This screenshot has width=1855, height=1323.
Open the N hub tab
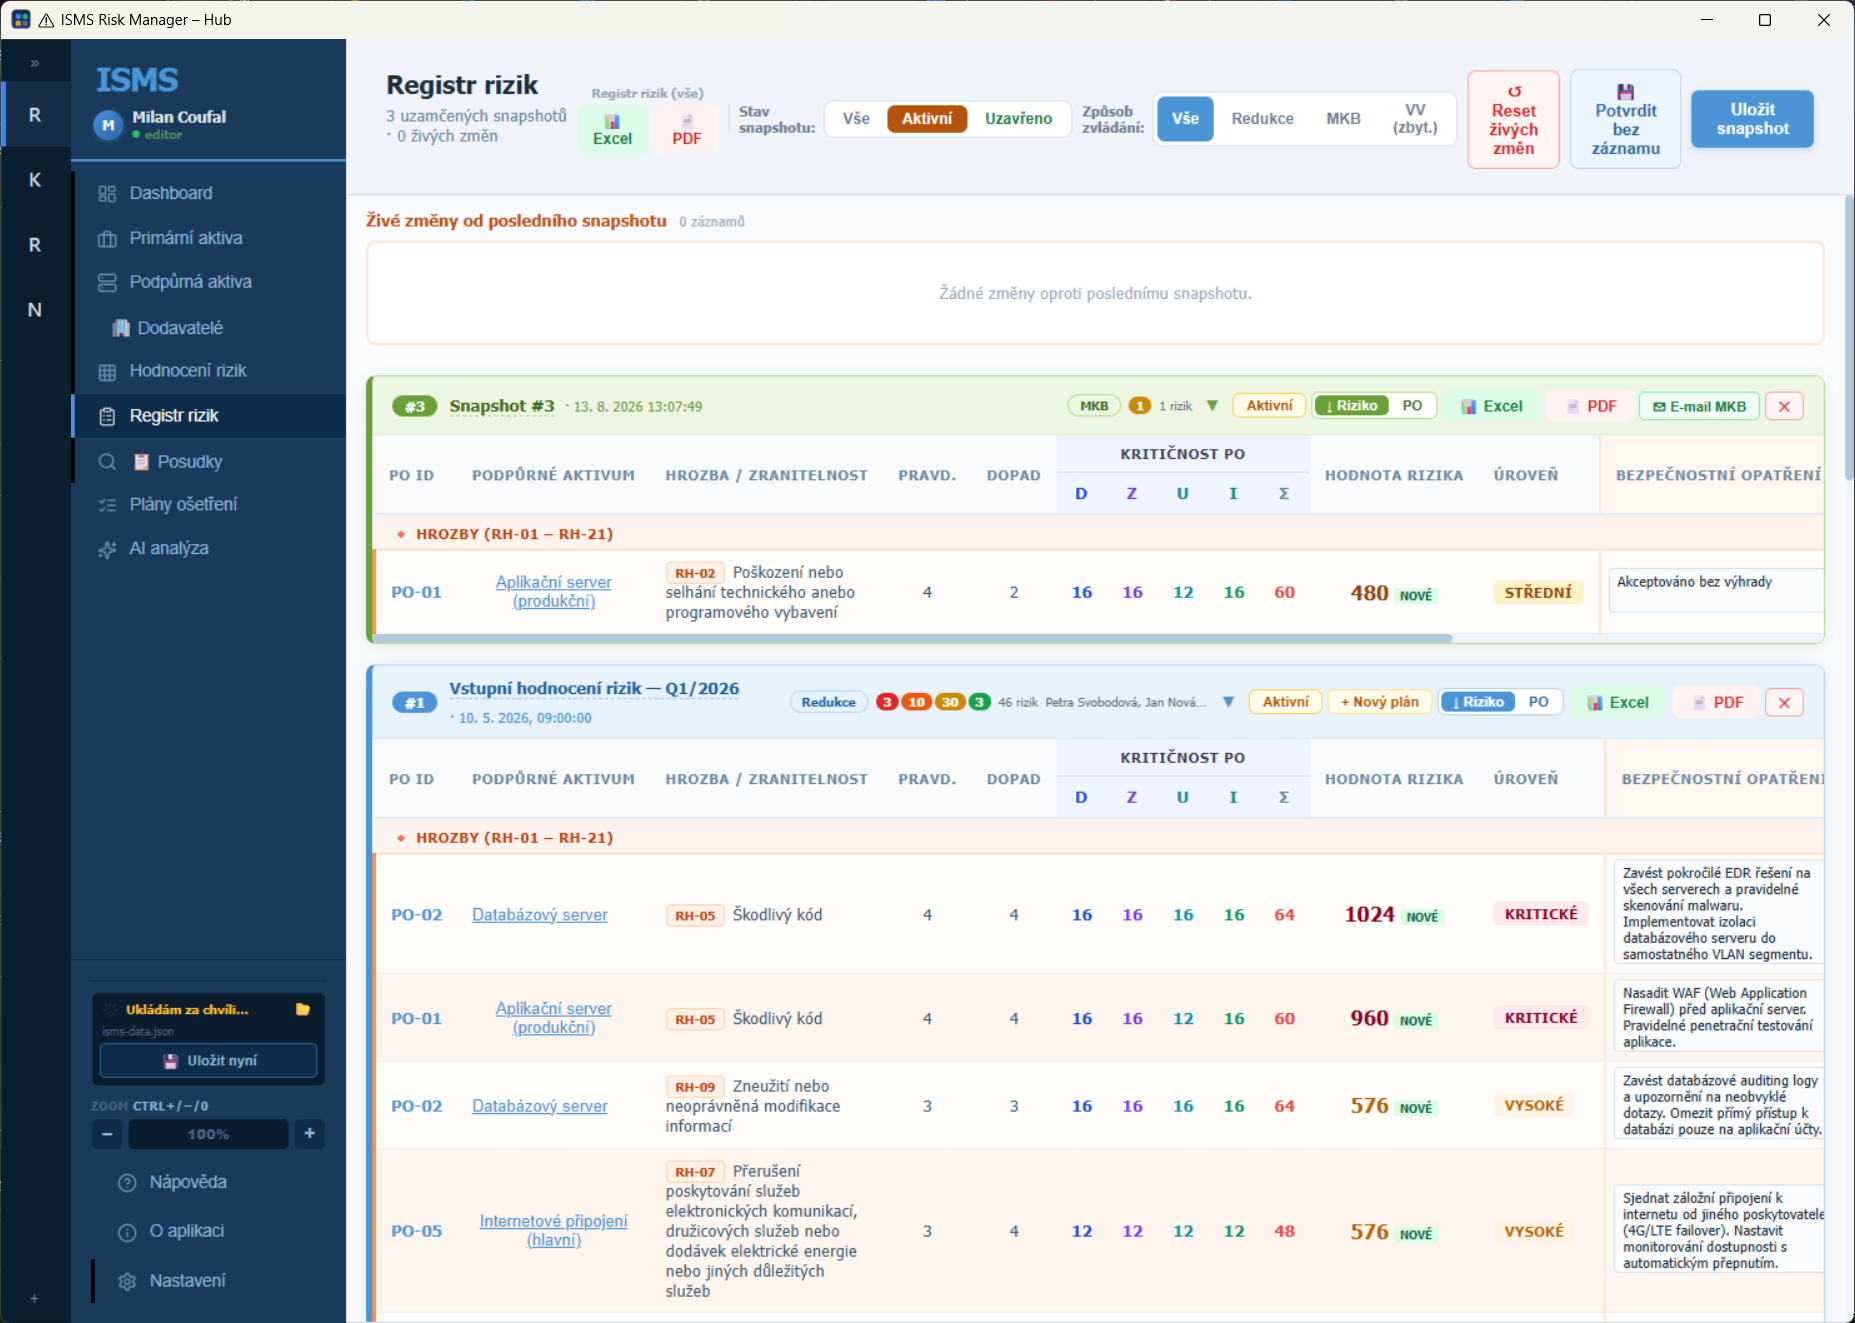[x=35, y=310]
